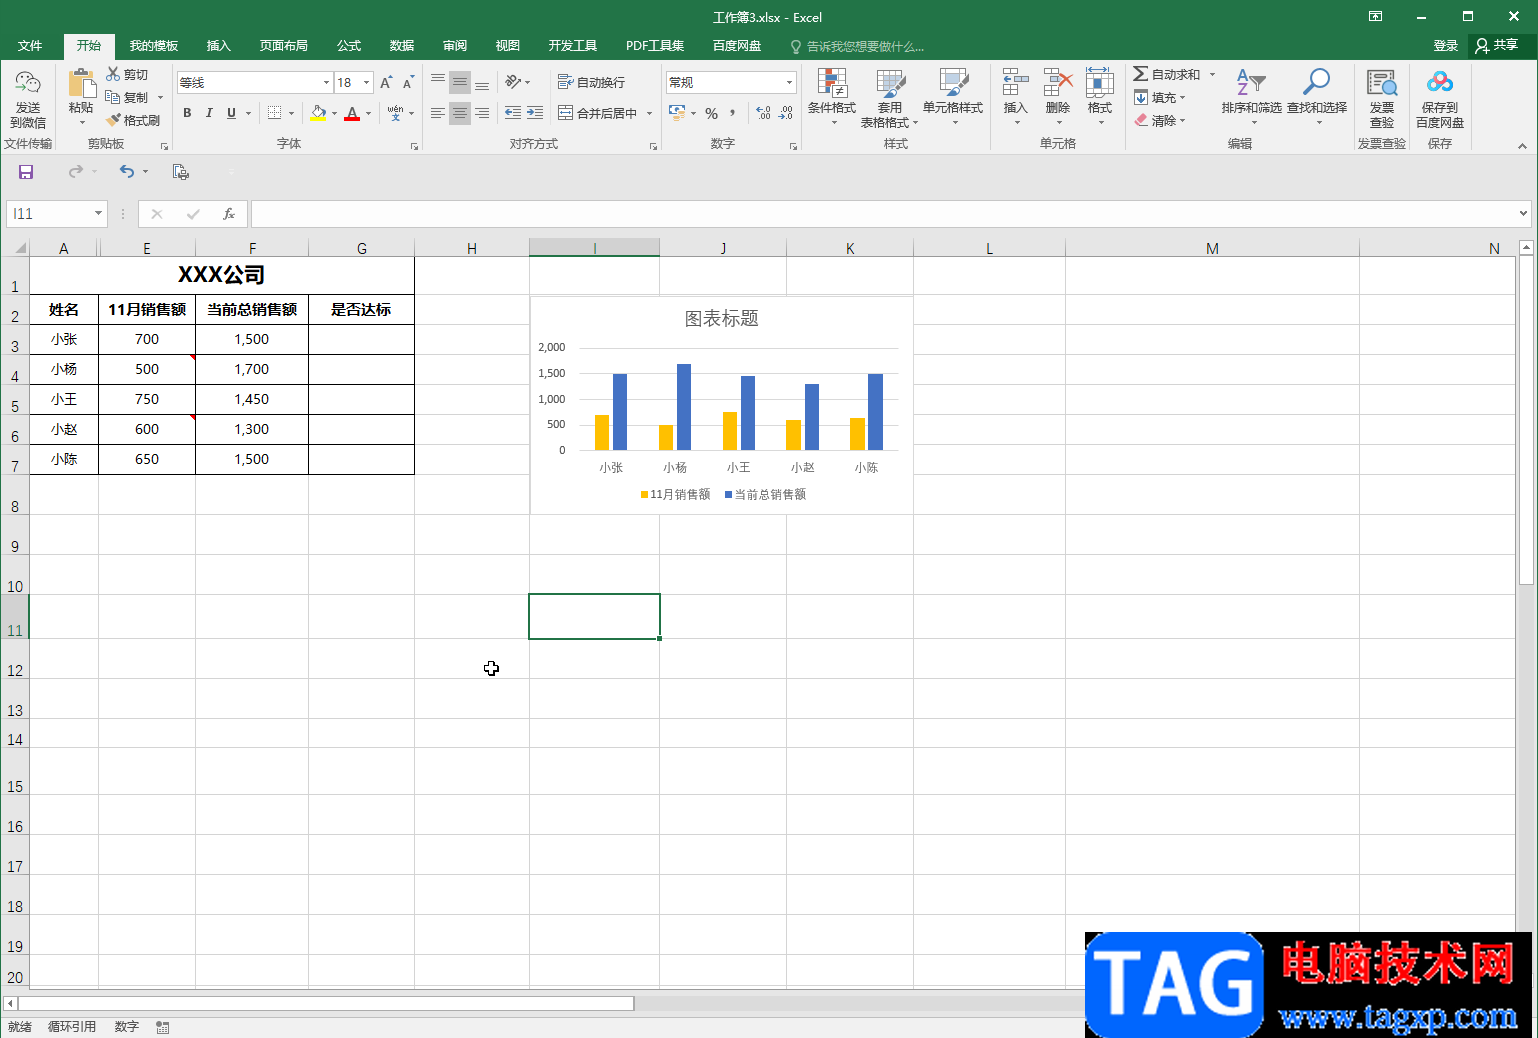Viewport: 1538px width, 1038px height.
Task: Open the number format dropdown (常规)
Action: tap(789, 83)
